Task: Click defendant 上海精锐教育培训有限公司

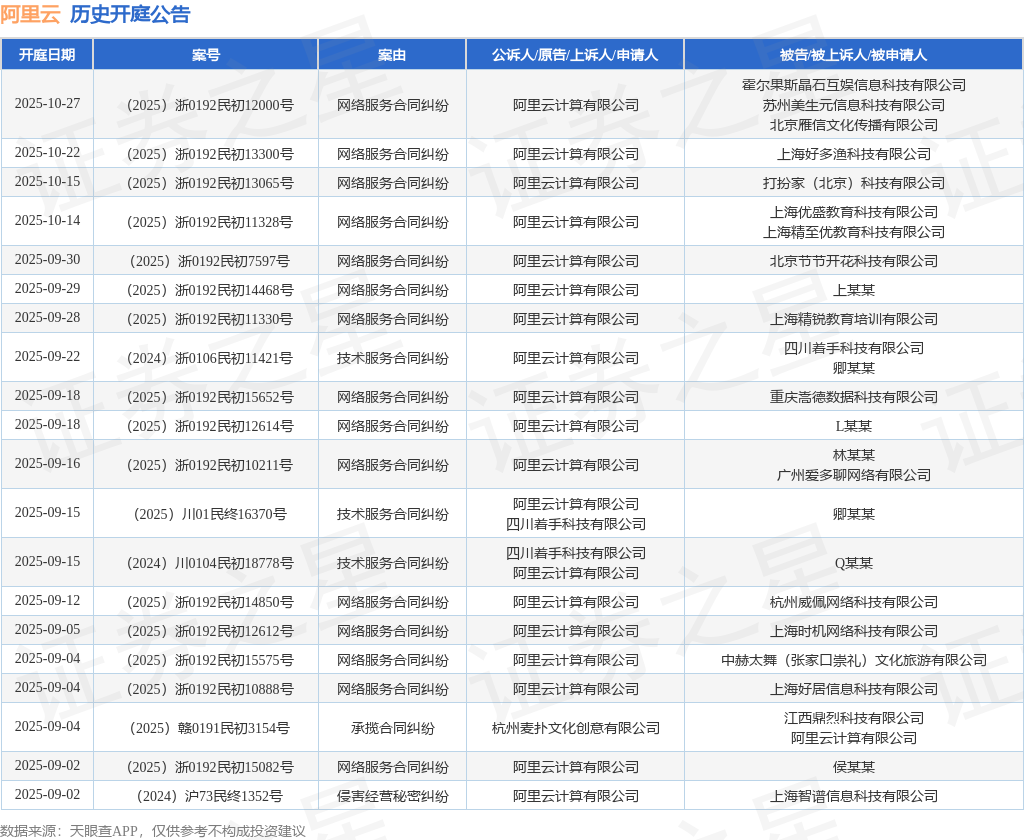Action: coord(854,319)
